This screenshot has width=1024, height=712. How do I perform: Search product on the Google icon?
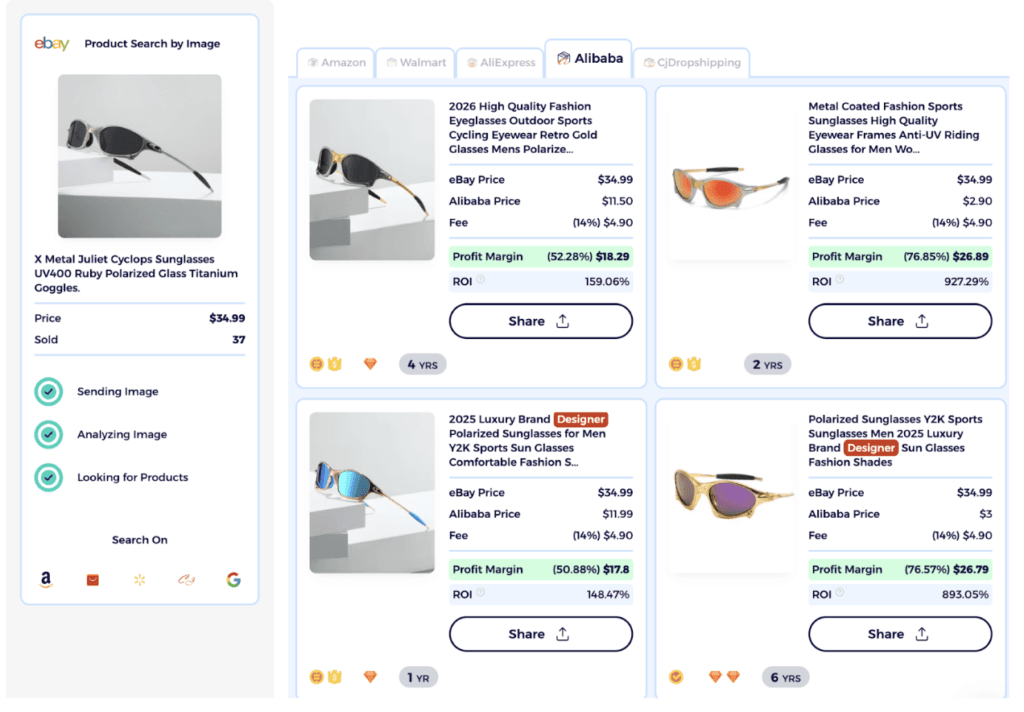tap(233, 579)
